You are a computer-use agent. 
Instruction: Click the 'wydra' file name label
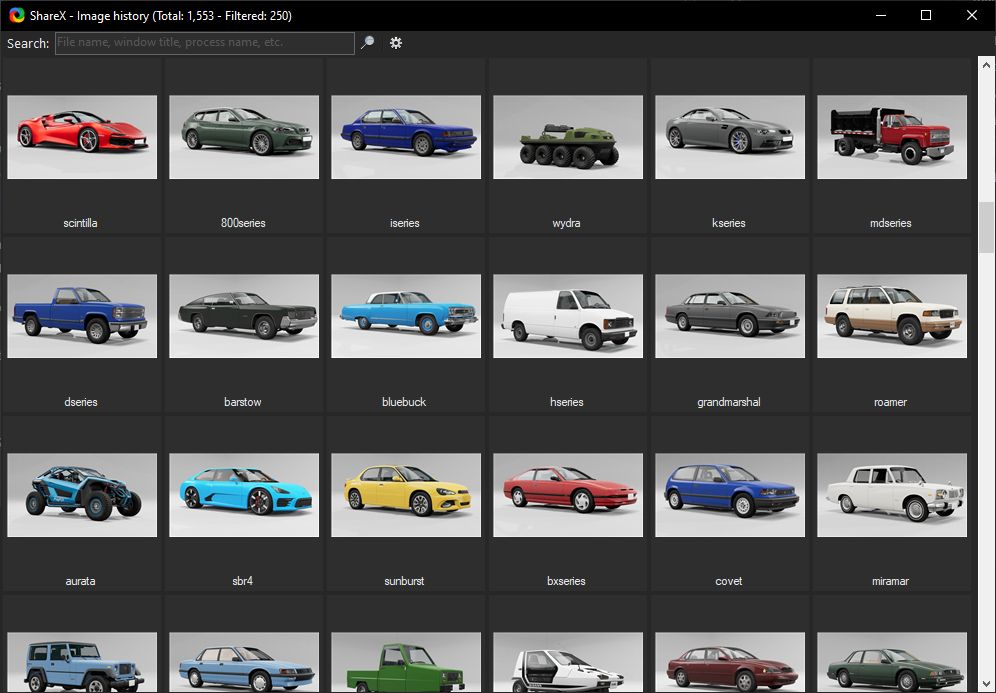click(x=567, y=223)
